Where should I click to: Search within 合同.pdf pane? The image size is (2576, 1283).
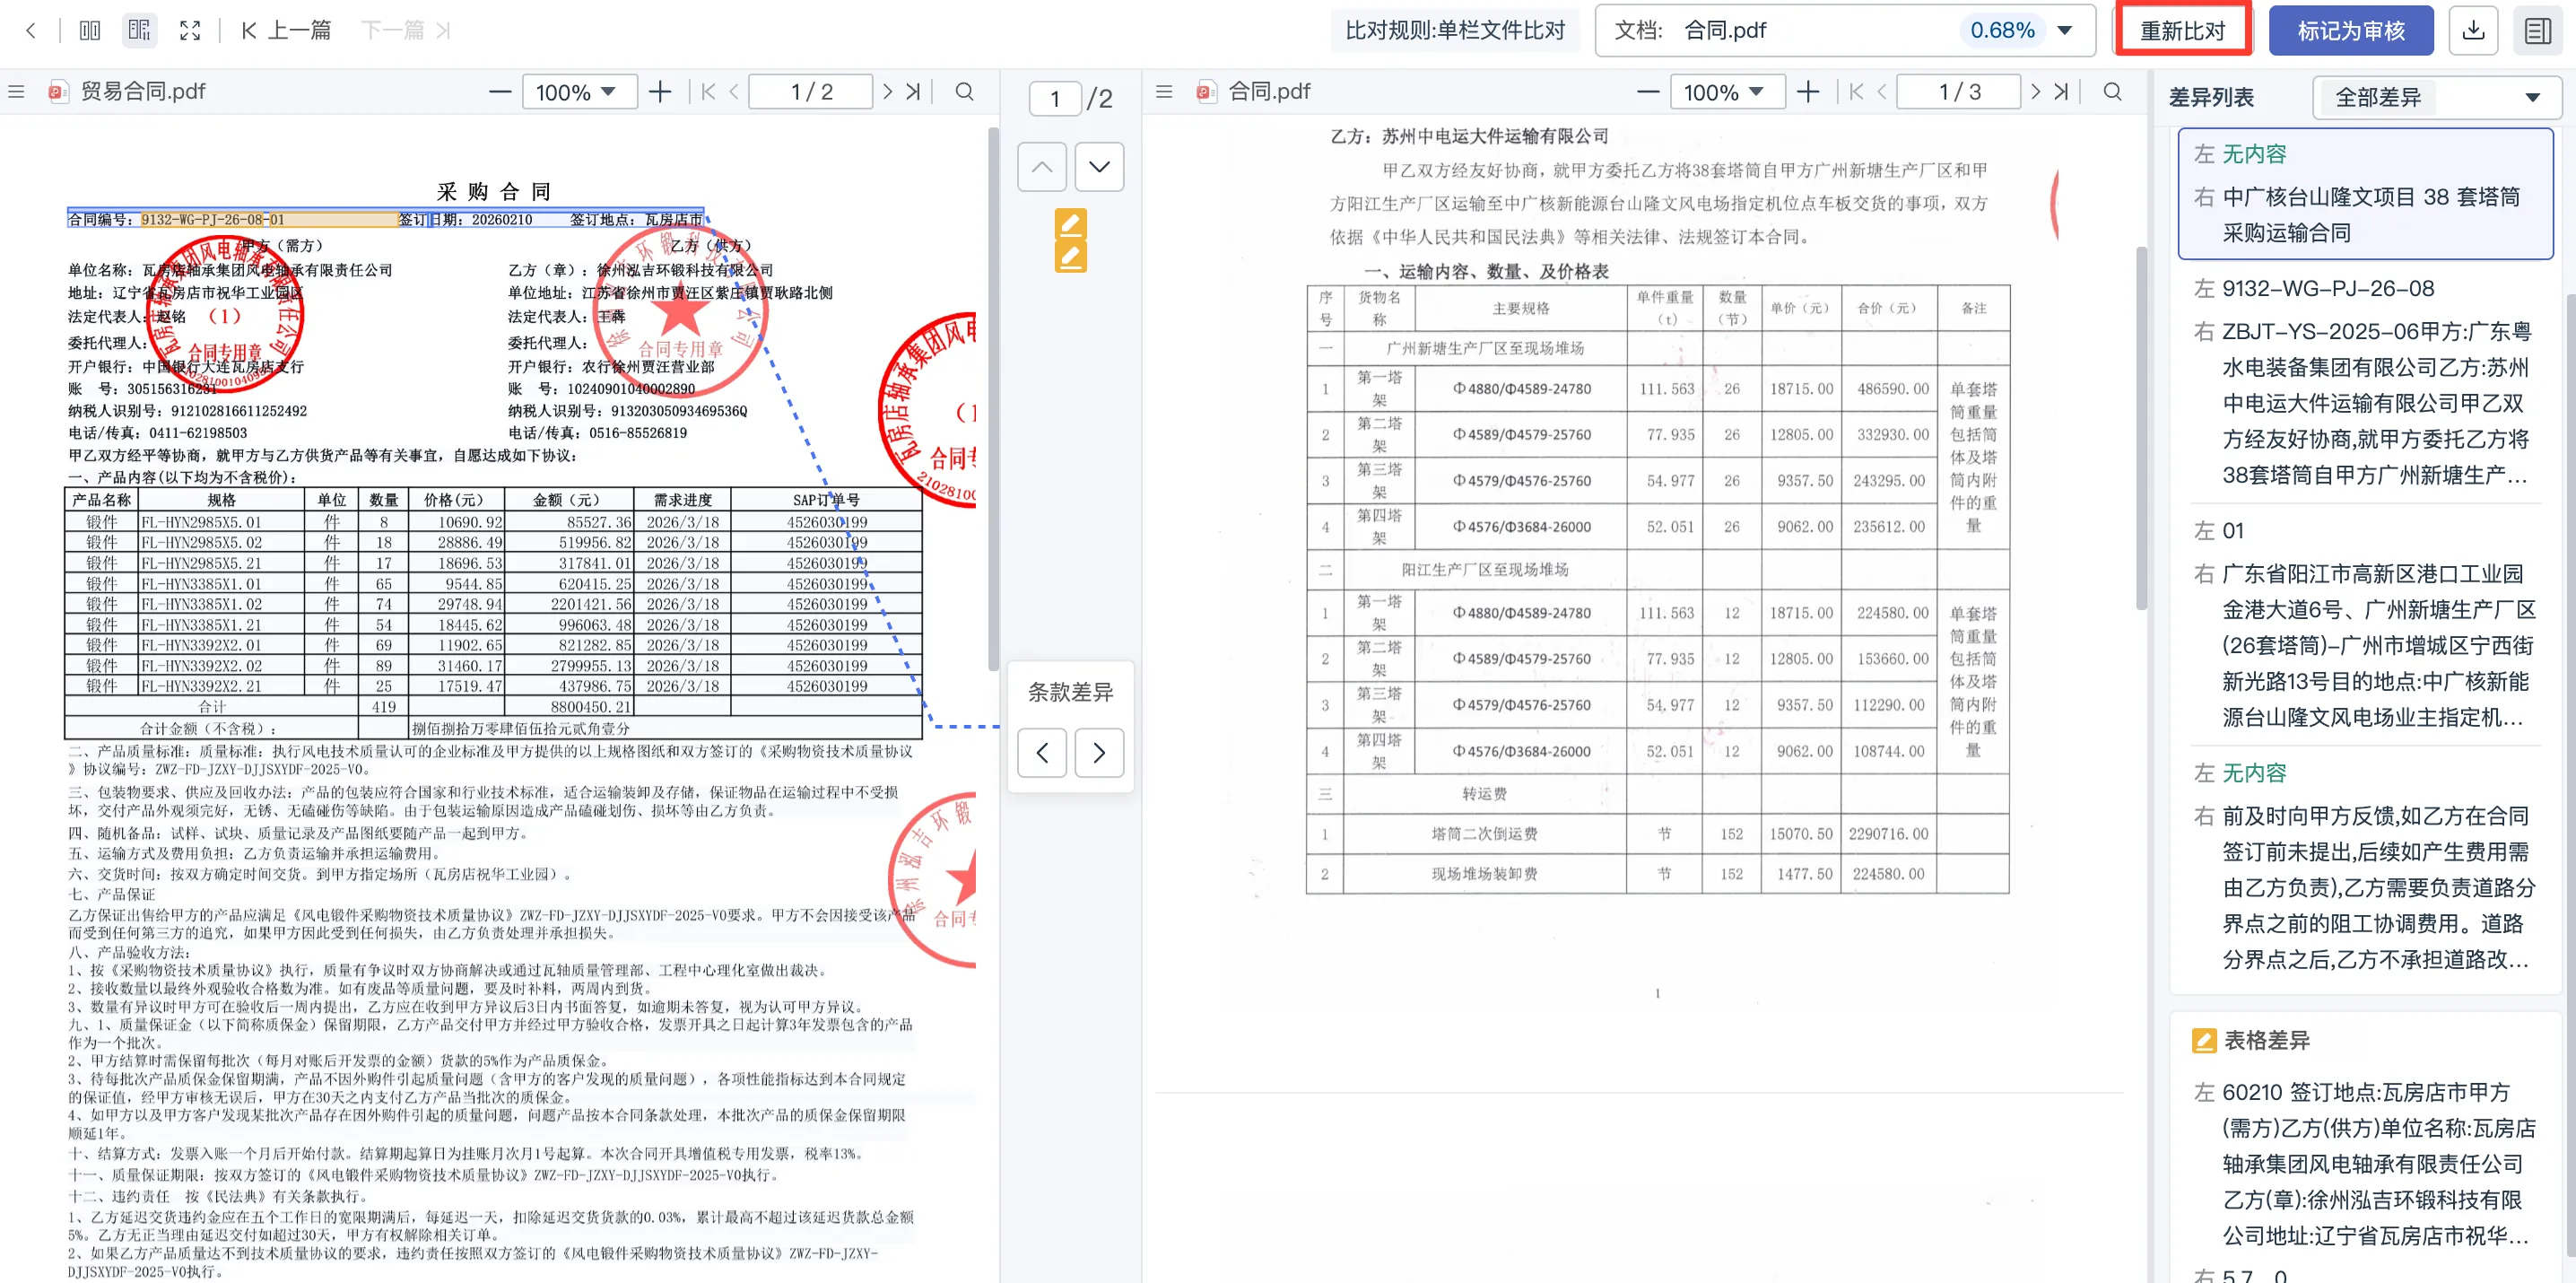pos(2112,92)
